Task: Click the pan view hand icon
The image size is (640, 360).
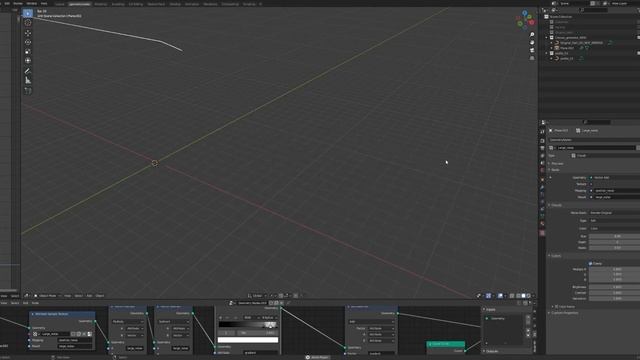Action: pyautogui.click(x=532, y=42)
